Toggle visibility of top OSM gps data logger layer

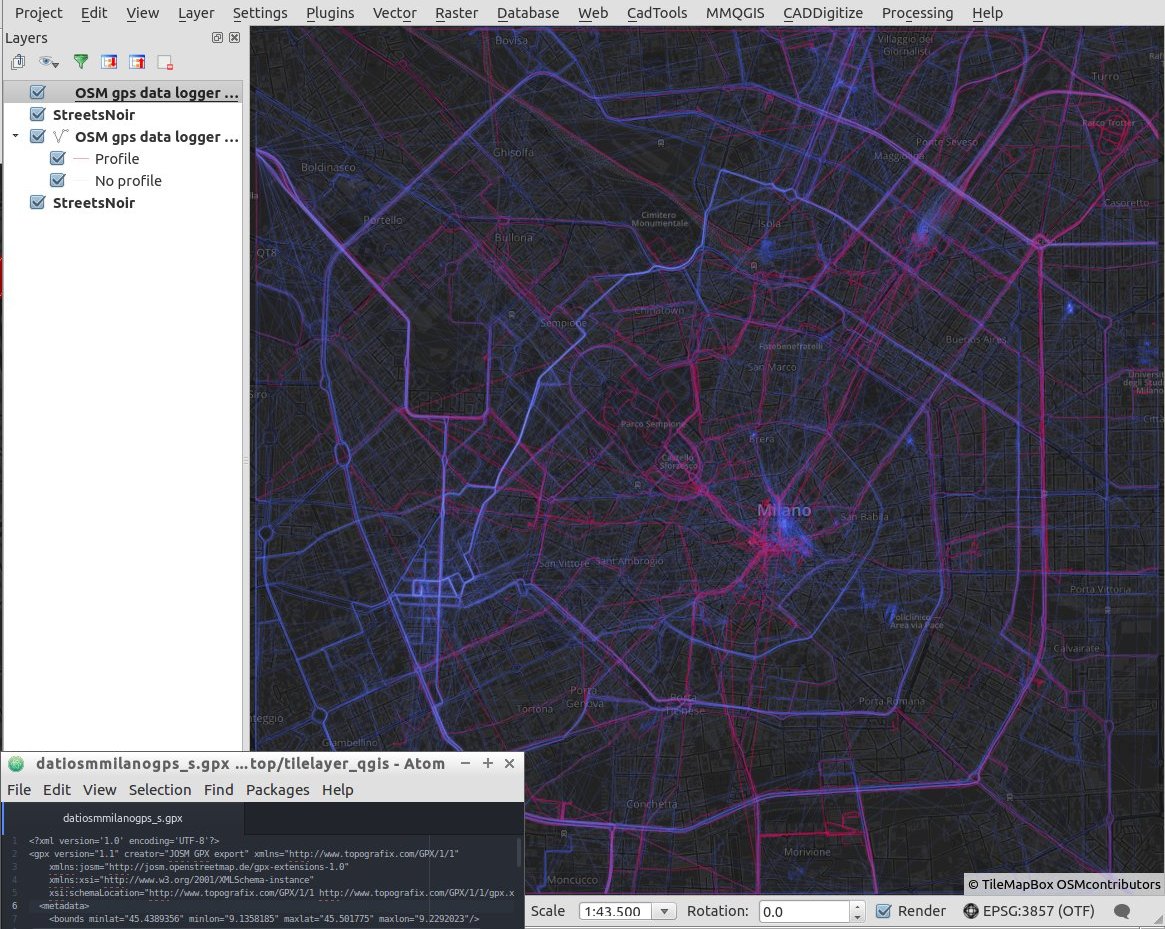point(38,92)
